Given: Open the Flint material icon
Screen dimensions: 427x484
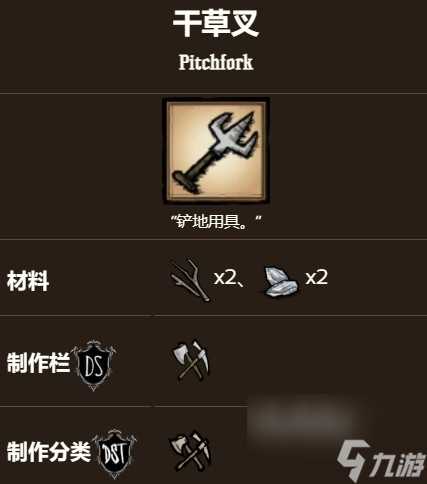Looking at the screenshot, I should click(x=280, y=281).
